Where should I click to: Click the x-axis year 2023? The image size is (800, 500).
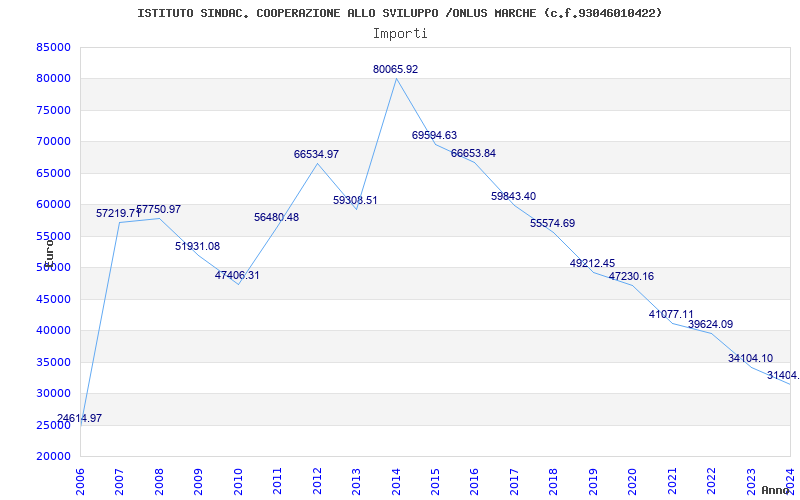pyautogui.click(x=751, y=481)
